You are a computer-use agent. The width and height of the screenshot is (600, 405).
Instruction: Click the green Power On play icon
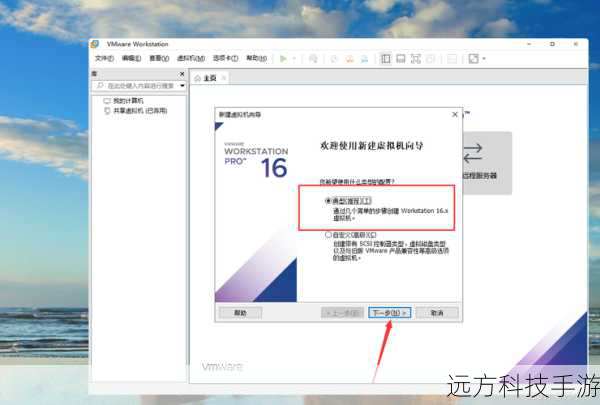(283, 59)
